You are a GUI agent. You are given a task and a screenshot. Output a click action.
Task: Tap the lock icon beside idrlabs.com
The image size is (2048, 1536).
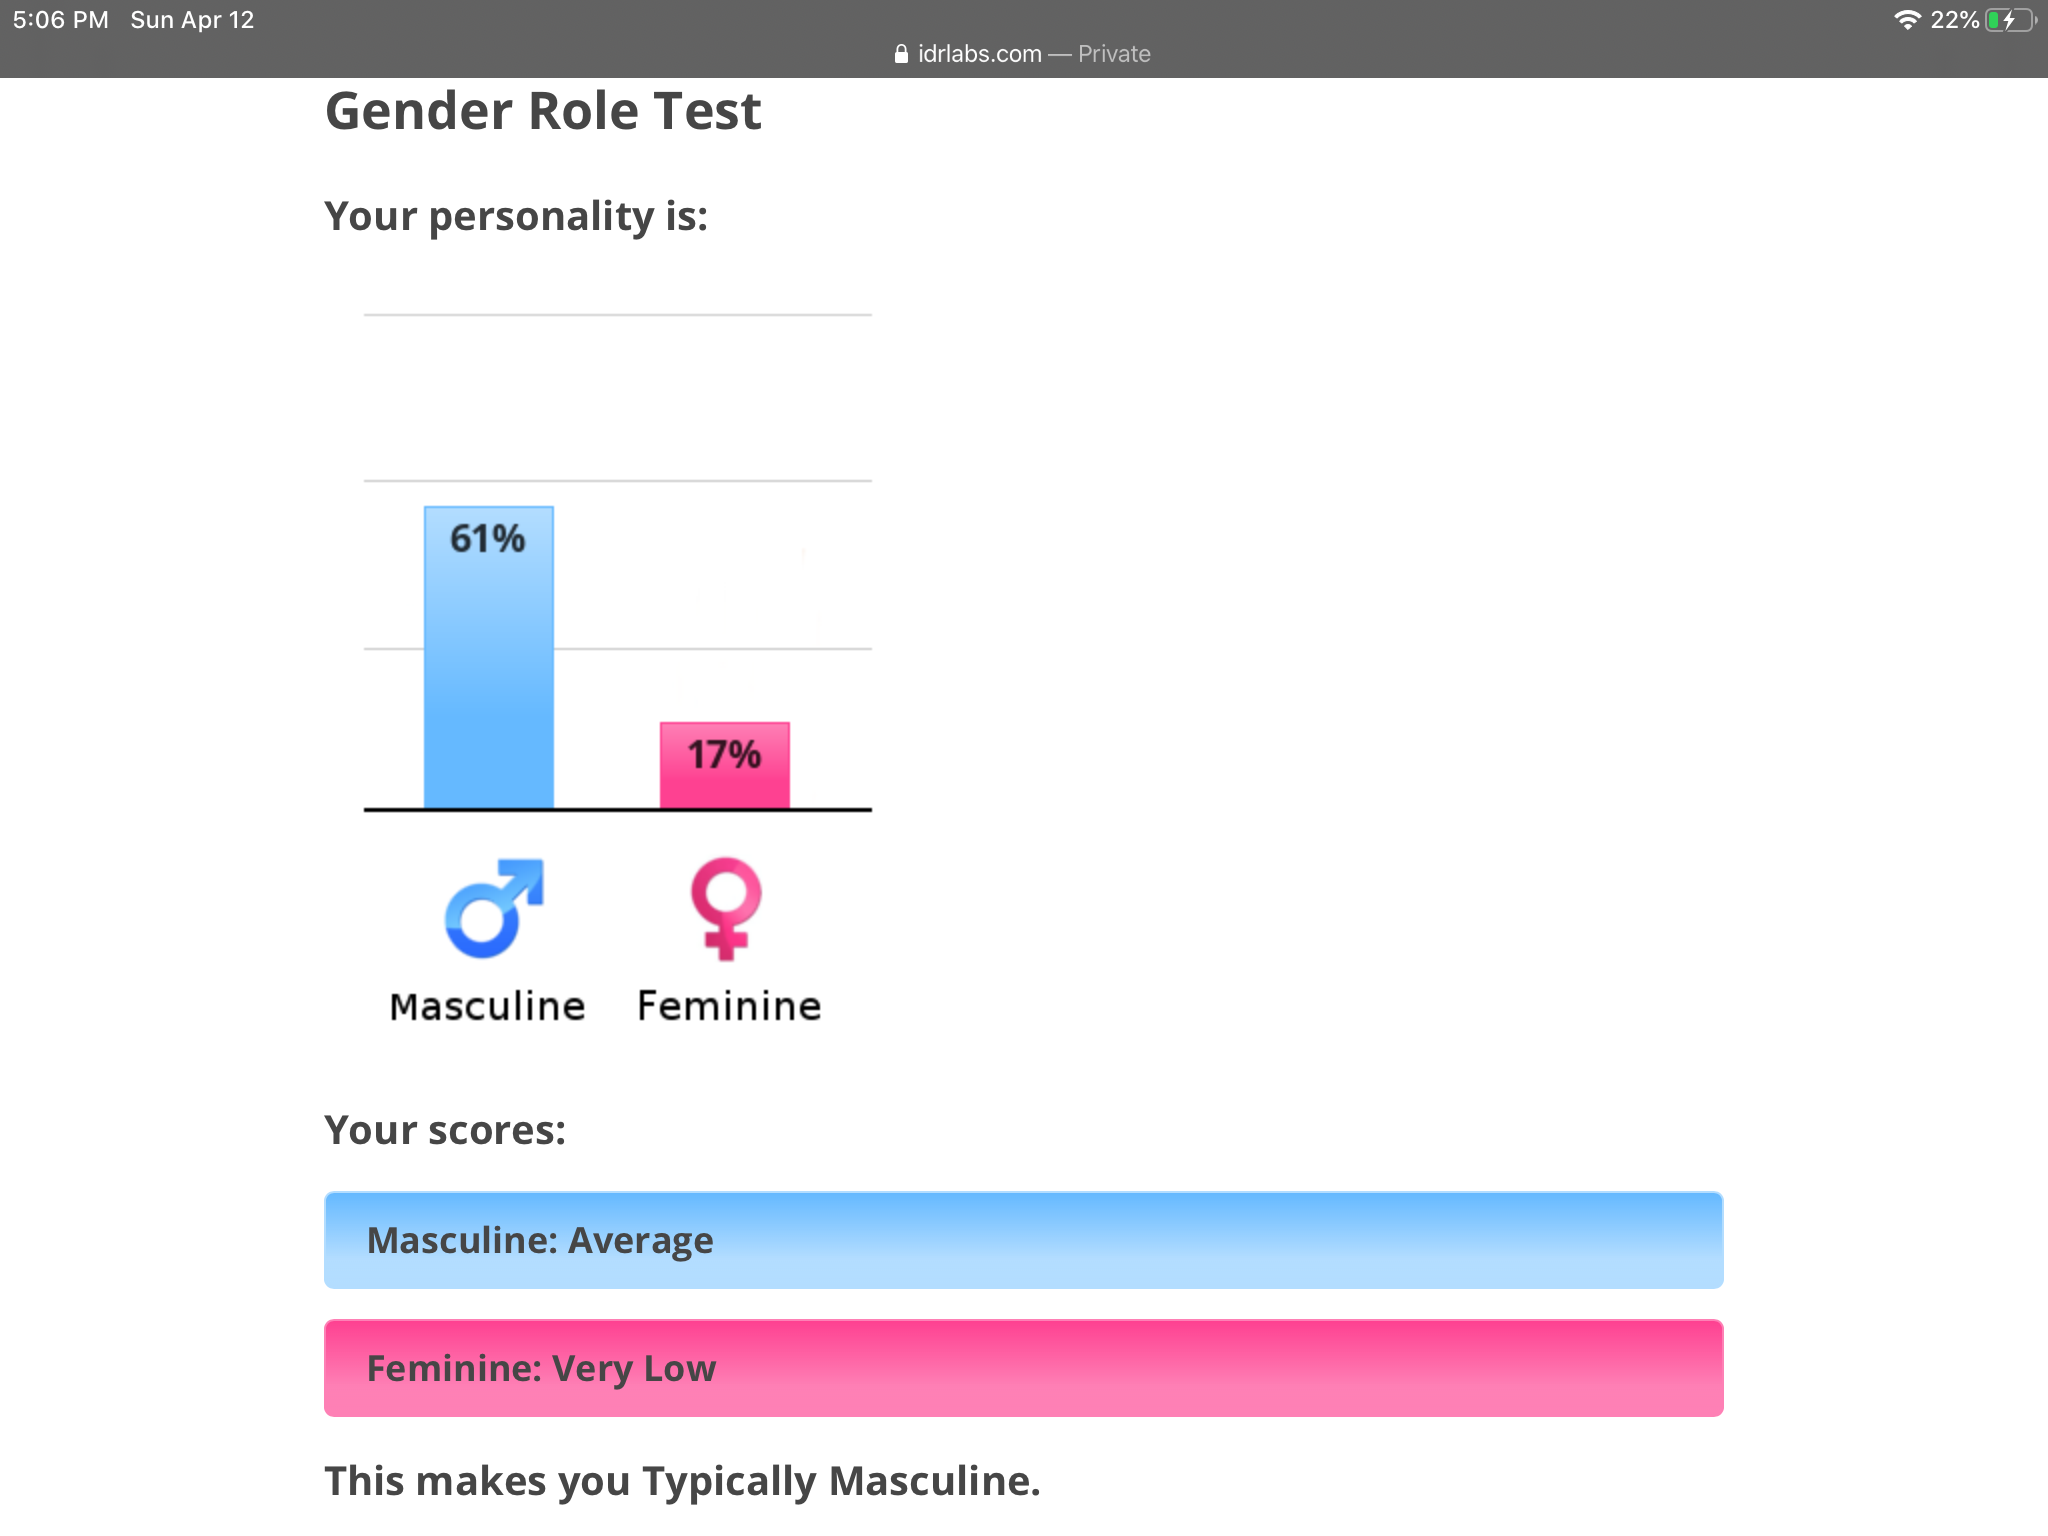(x=901, y=54)
